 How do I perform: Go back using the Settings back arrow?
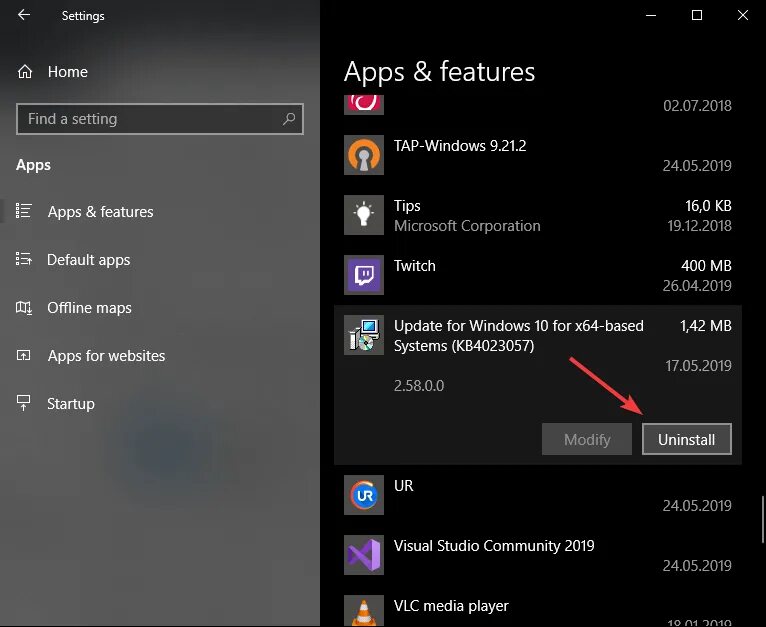click(x=23, y=15)
